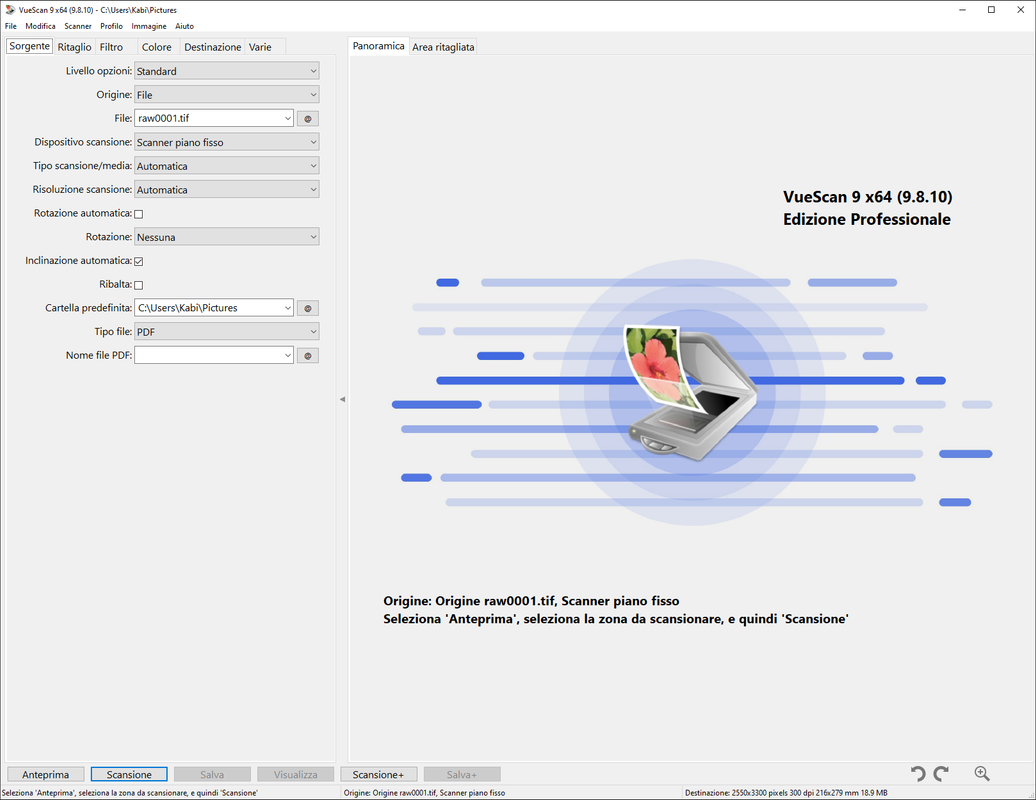Screen dimensions: 1036x800
Task: Click the 'Origine: Origine raw0001.tif' preview message
Action: 531,601
